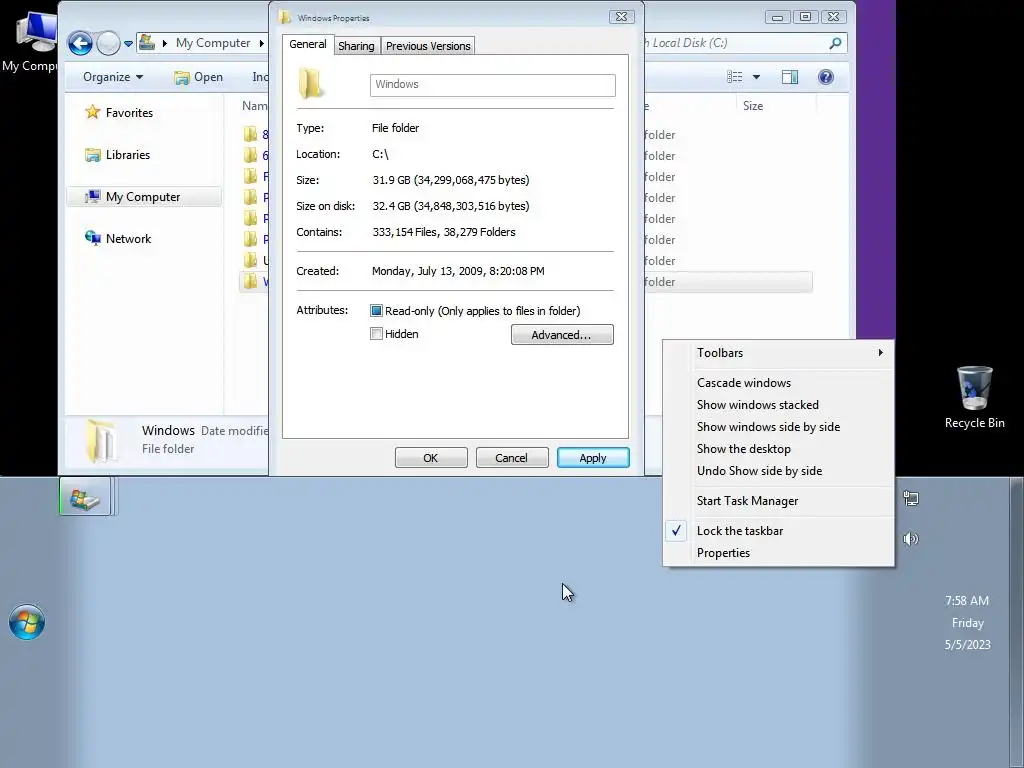
Task: Open taskbar Properties from context menu
Action: (x=778, y=553)
